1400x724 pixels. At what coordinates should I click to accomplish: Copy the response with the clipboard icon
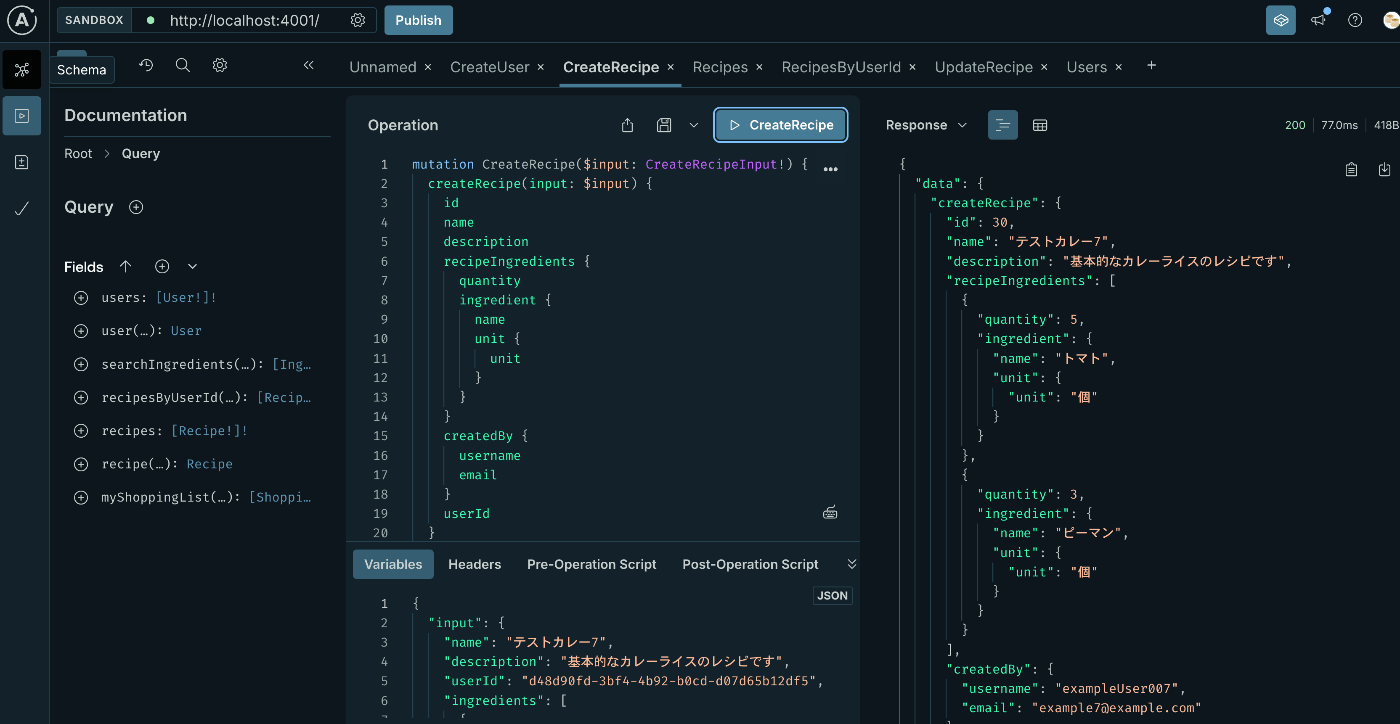pos(1351,169)
